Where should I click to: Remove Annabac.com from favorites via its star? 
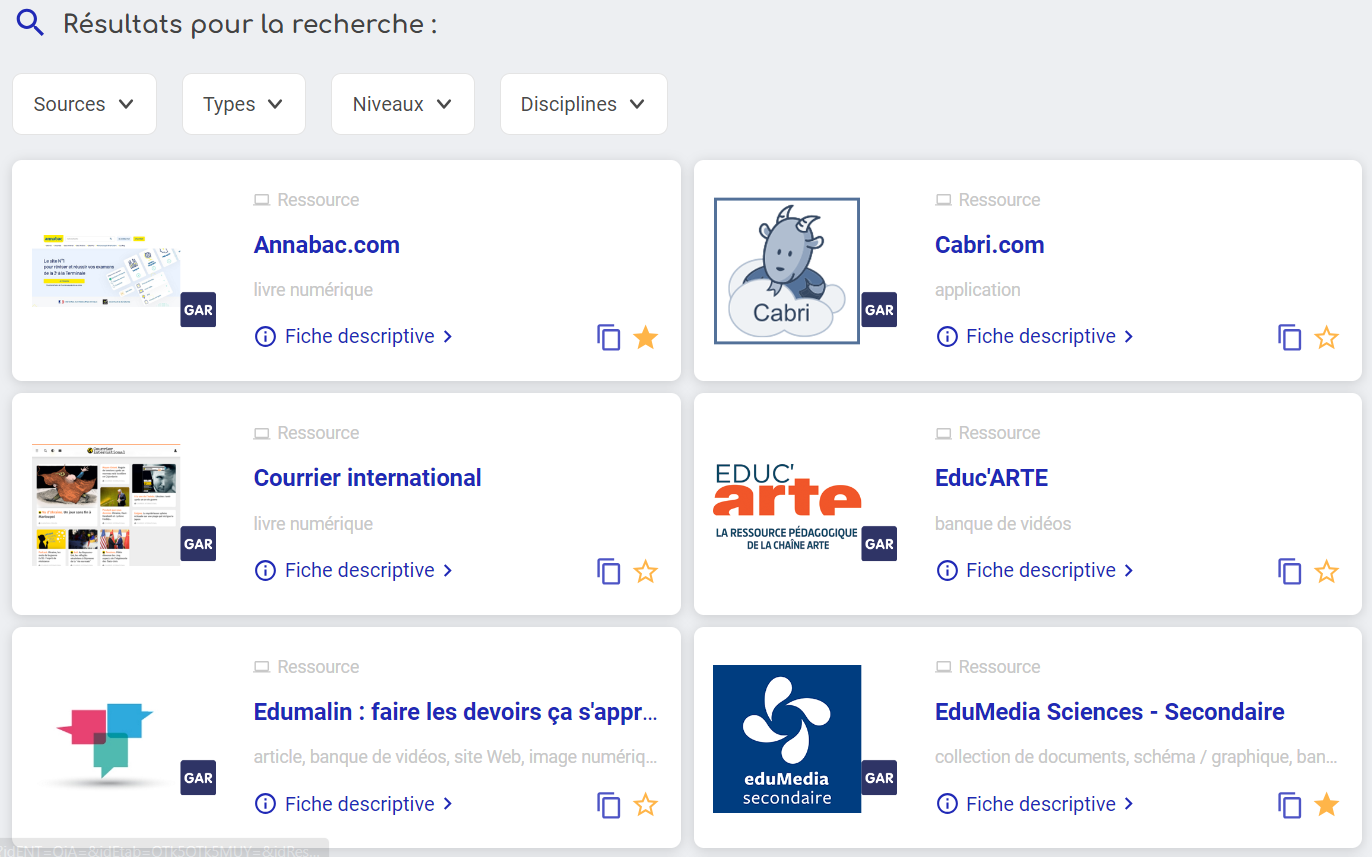pyautogui.click(x=645, y=338)
